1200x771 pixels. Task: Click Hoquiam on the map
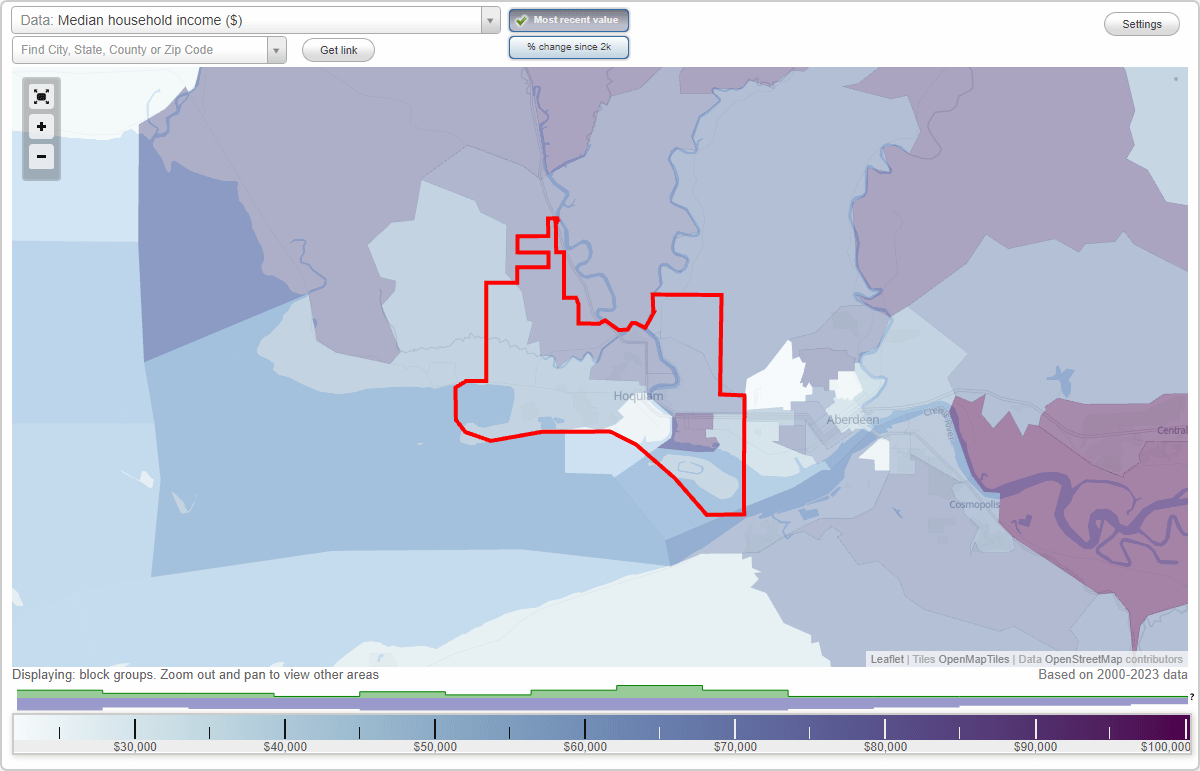(639, 396)
